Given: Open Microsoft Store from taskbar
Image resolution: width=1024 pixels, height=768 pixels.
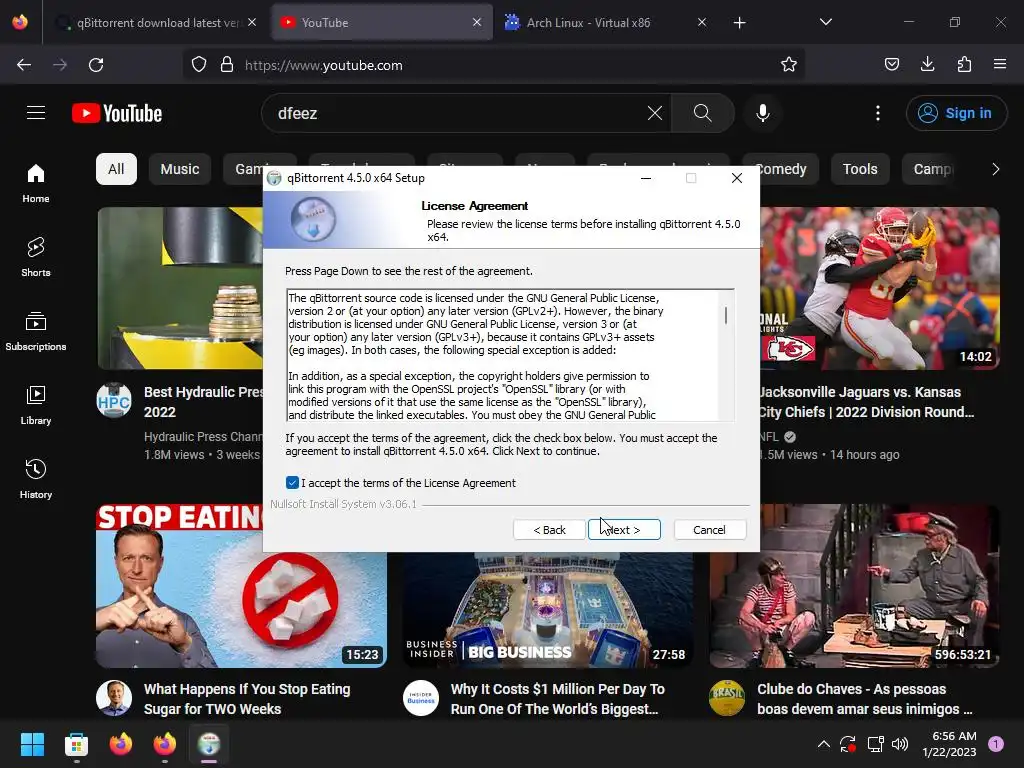Looking at the screenshot, I should click(x=76, y=744).
